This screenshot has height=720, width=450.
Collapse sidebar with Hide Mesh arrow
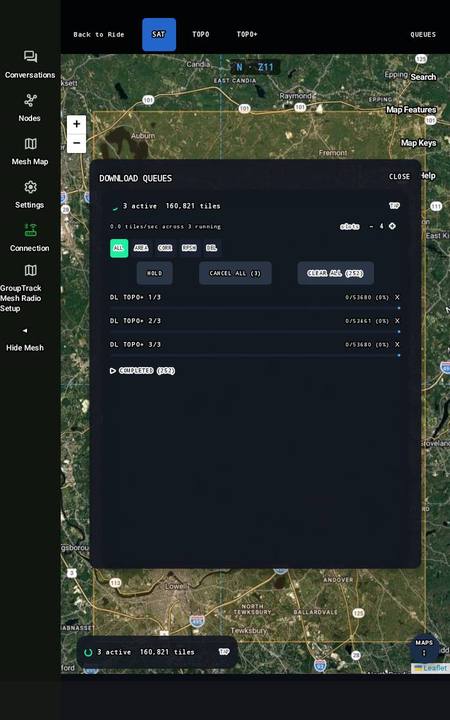pyautogui.click(x=25, y=331)
